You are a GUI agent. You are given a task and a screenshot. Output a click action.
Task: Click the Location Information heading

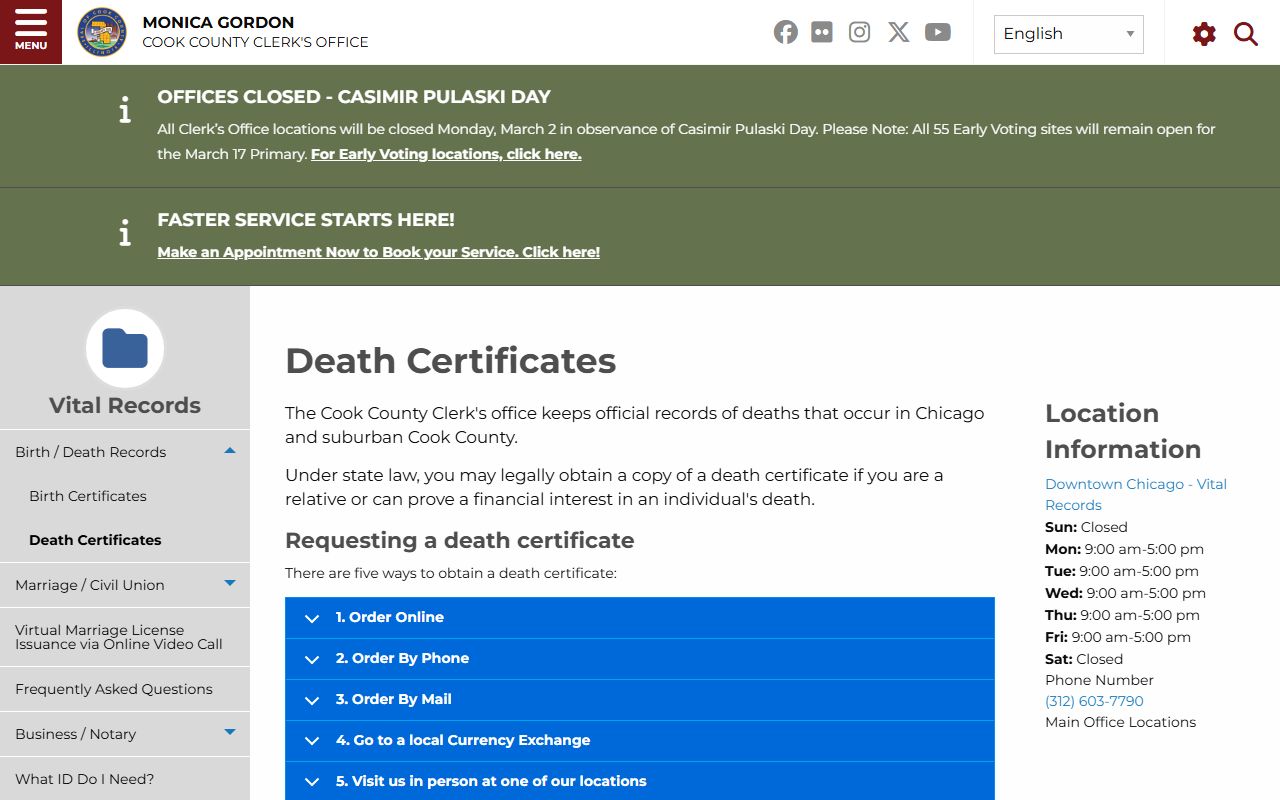[1123, 431]
